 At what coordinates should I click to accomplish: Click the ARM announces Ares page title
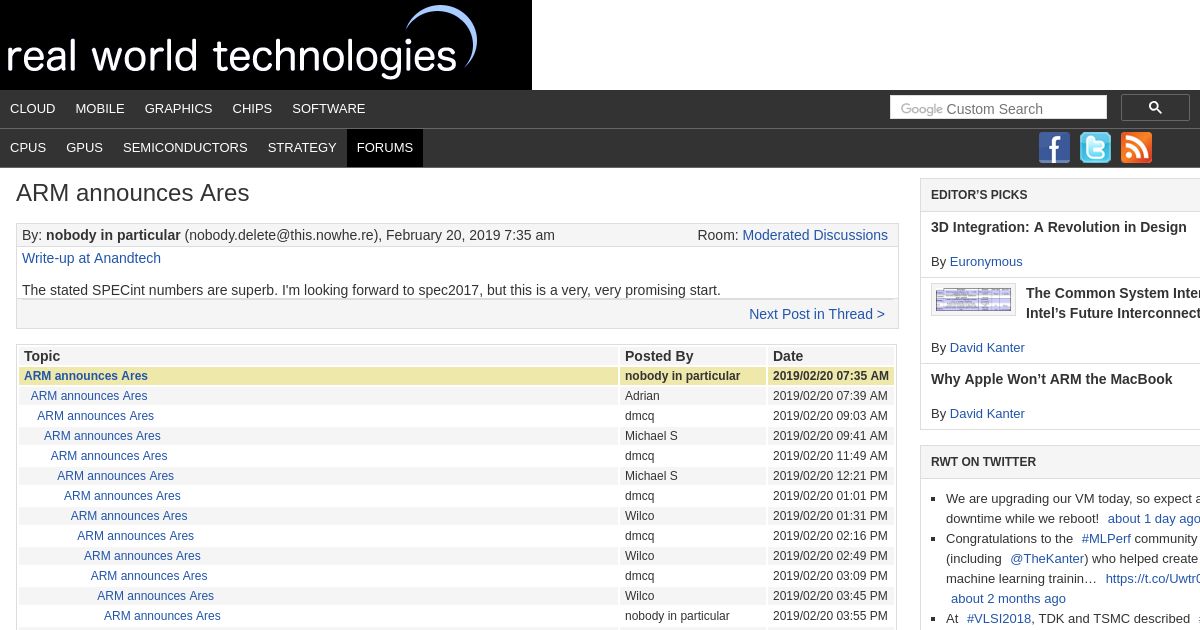click(x=133, y=193)
